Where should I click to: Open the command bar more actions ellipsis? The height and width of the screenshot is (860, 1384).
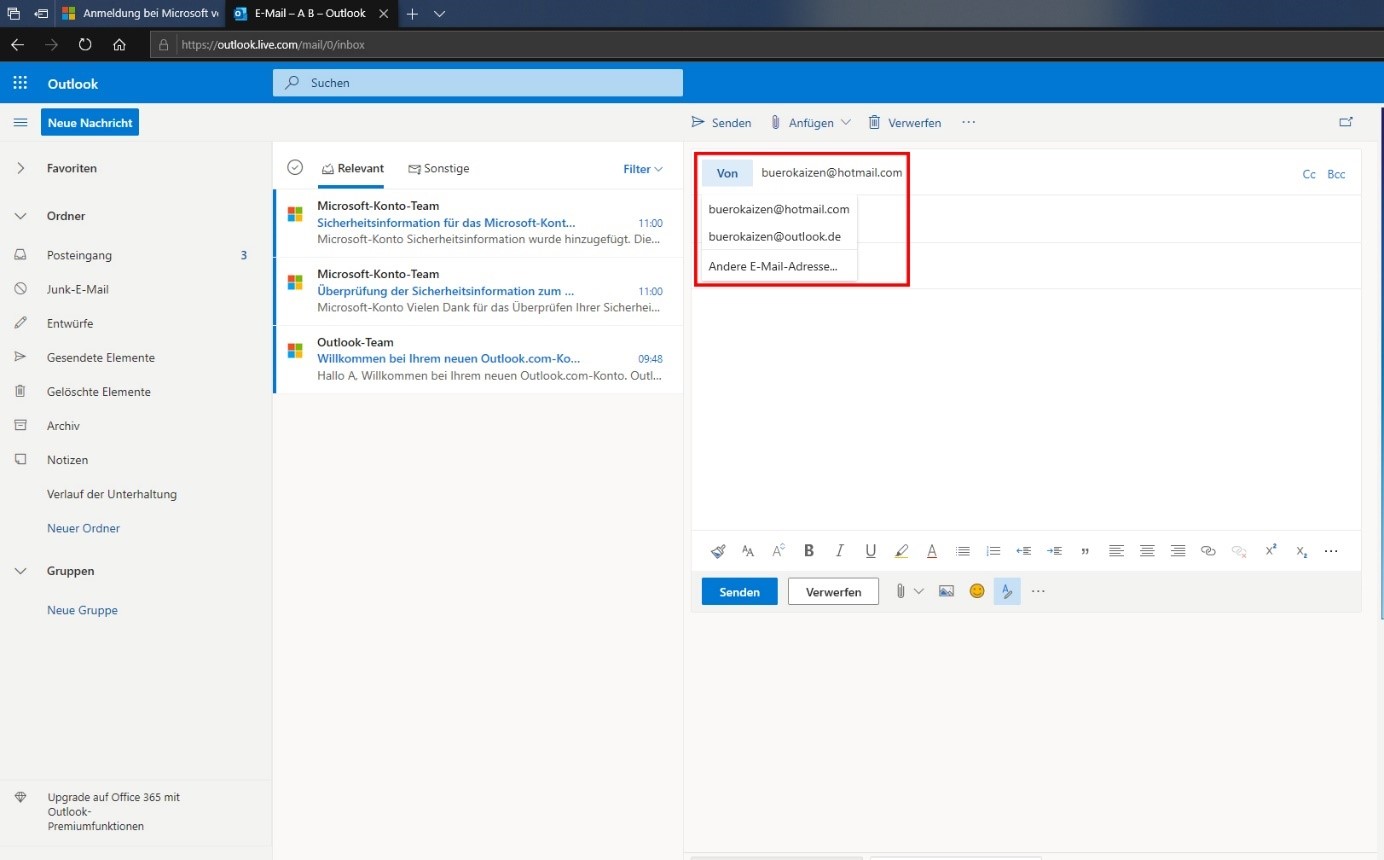click(x=968, y=122)
